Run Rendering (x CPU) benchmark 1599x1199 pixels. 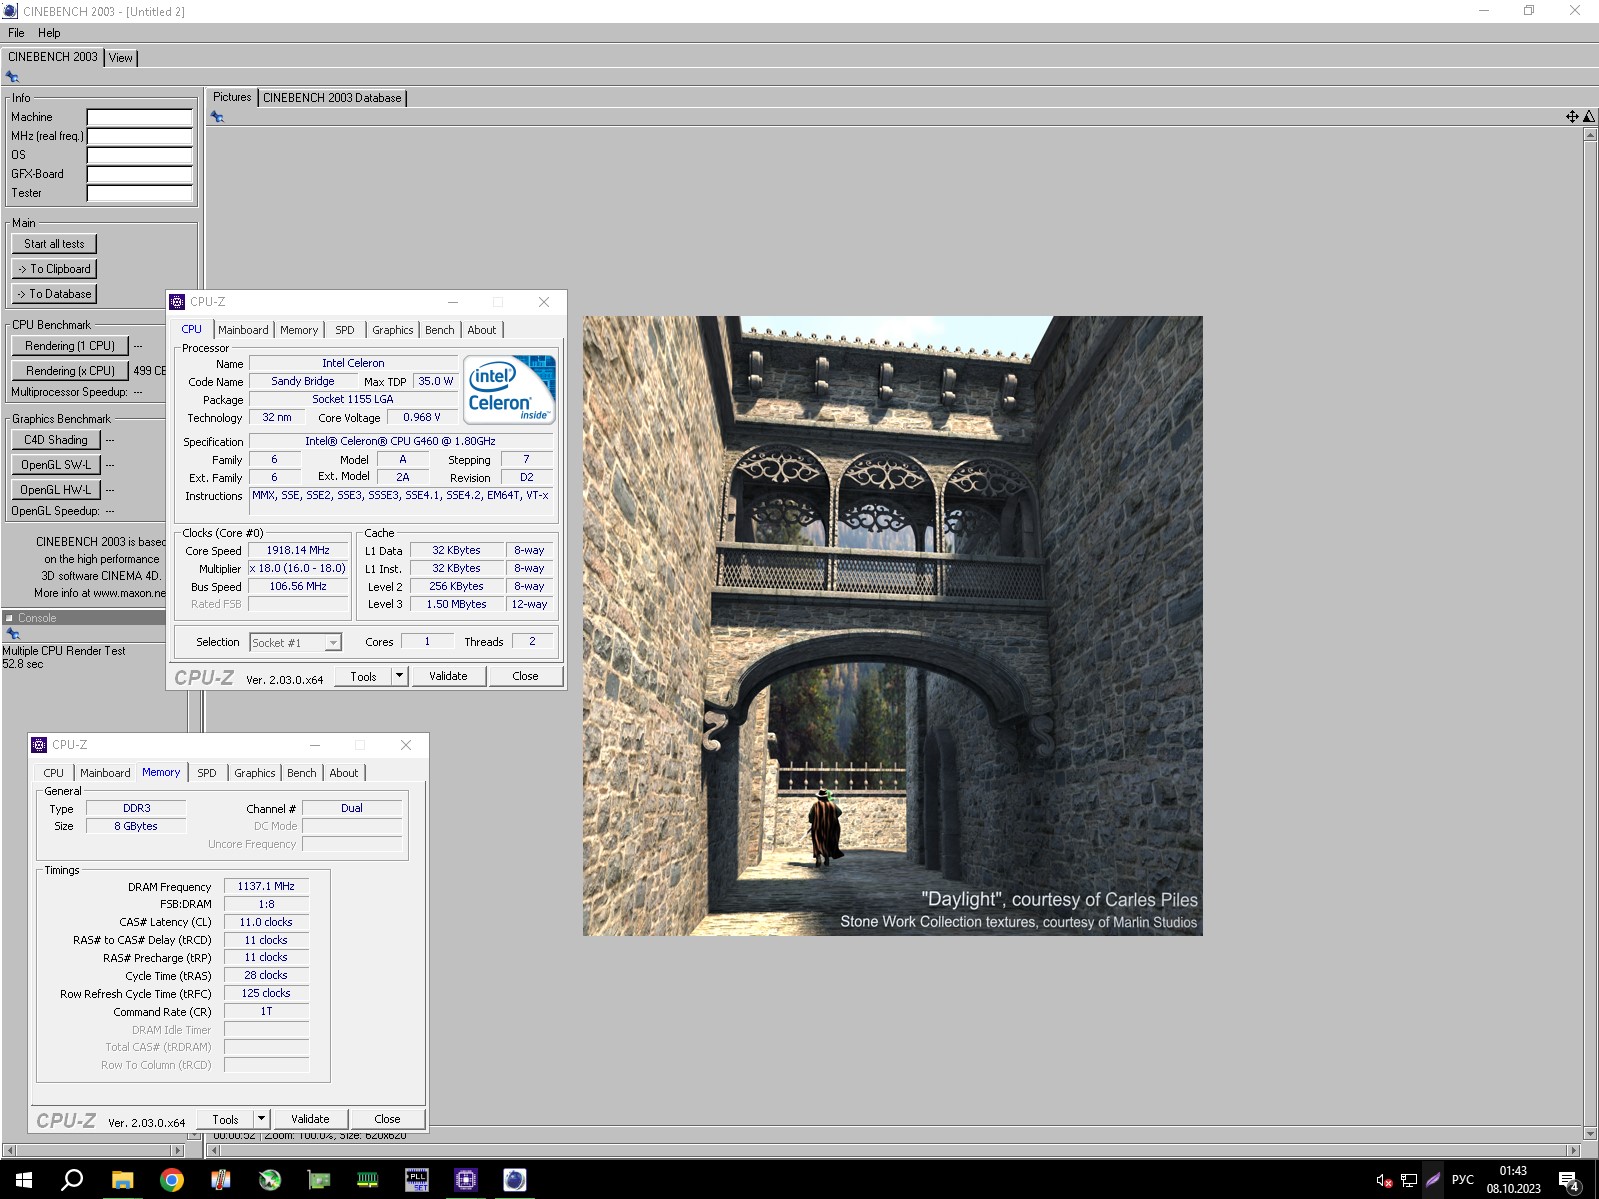pyautogui.click(x=70, y=371)
